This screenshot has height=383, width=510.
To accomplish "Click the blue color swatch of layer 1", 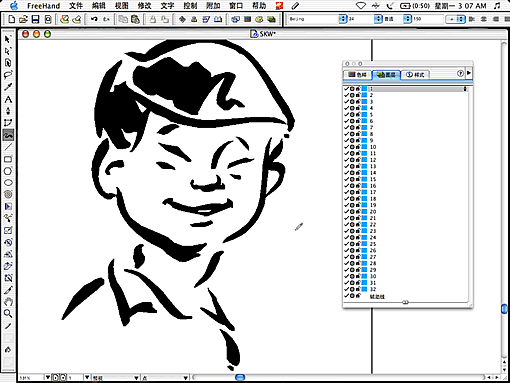I will (364, 89).
